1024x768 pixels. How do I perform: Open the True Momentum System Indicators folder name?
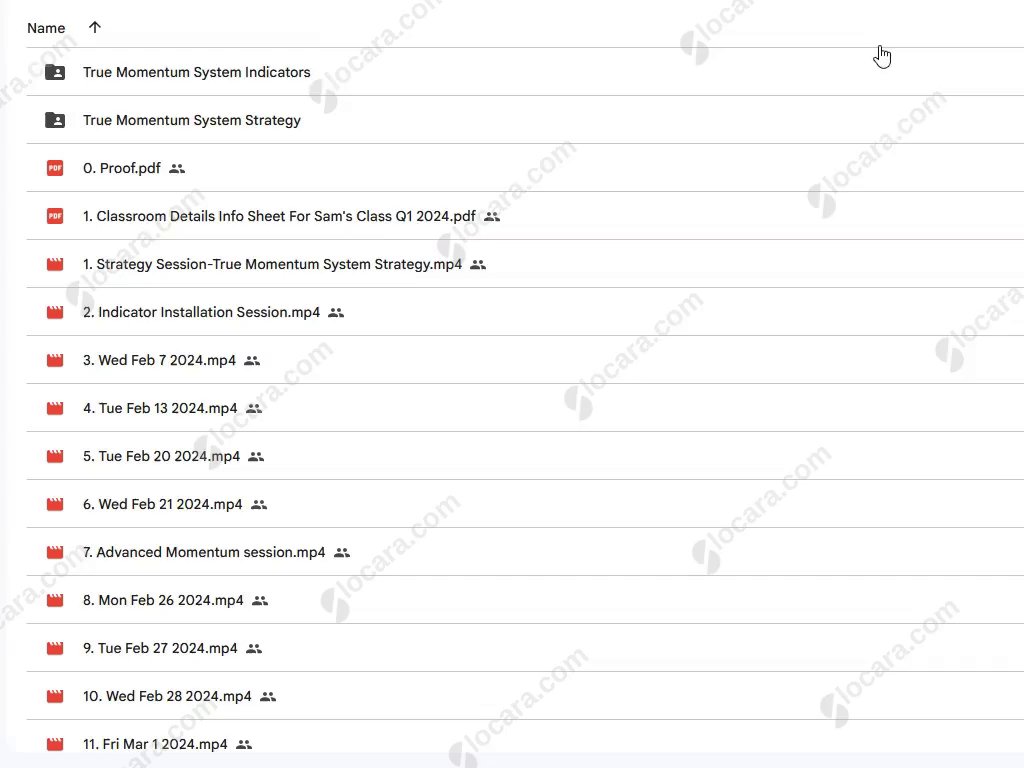pos(197,72)
